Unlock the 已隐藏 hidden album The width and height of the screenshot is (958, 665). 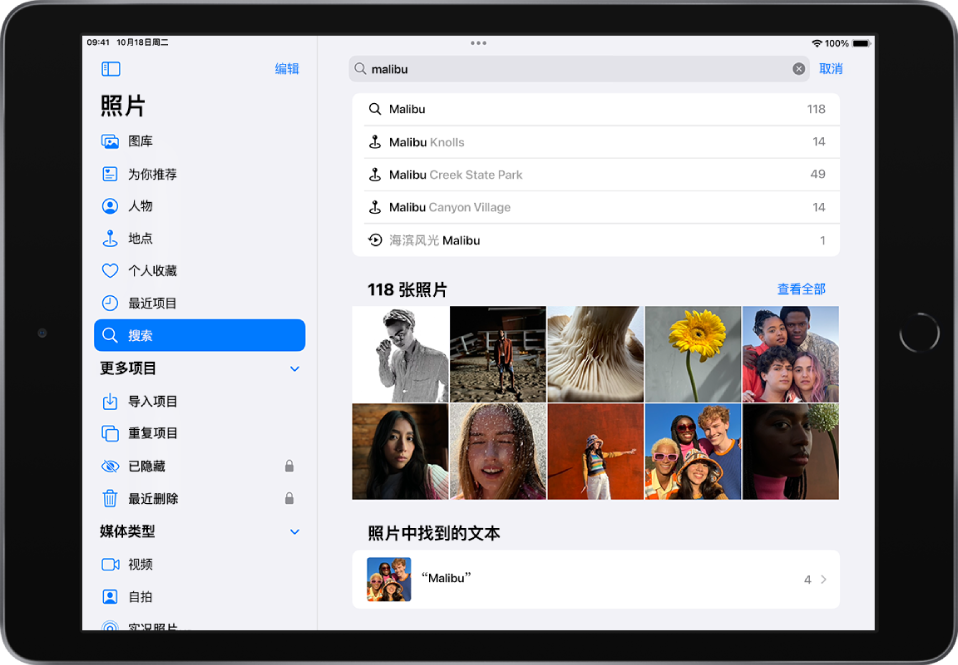tap(289, 466)
